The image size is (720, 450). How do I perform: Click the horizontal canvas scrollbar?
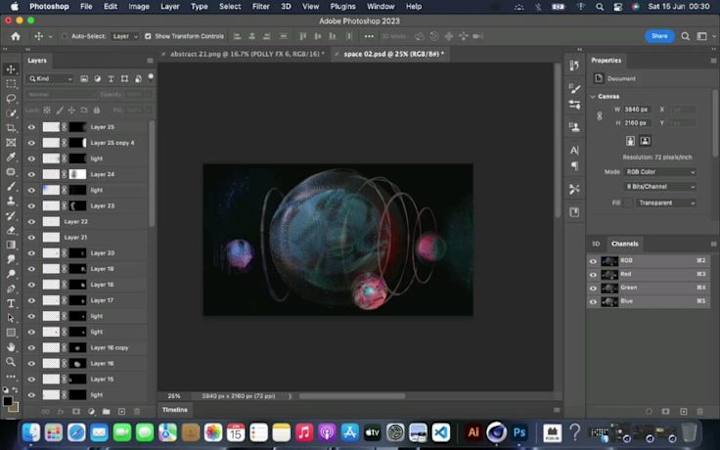(x=352, y=396)
